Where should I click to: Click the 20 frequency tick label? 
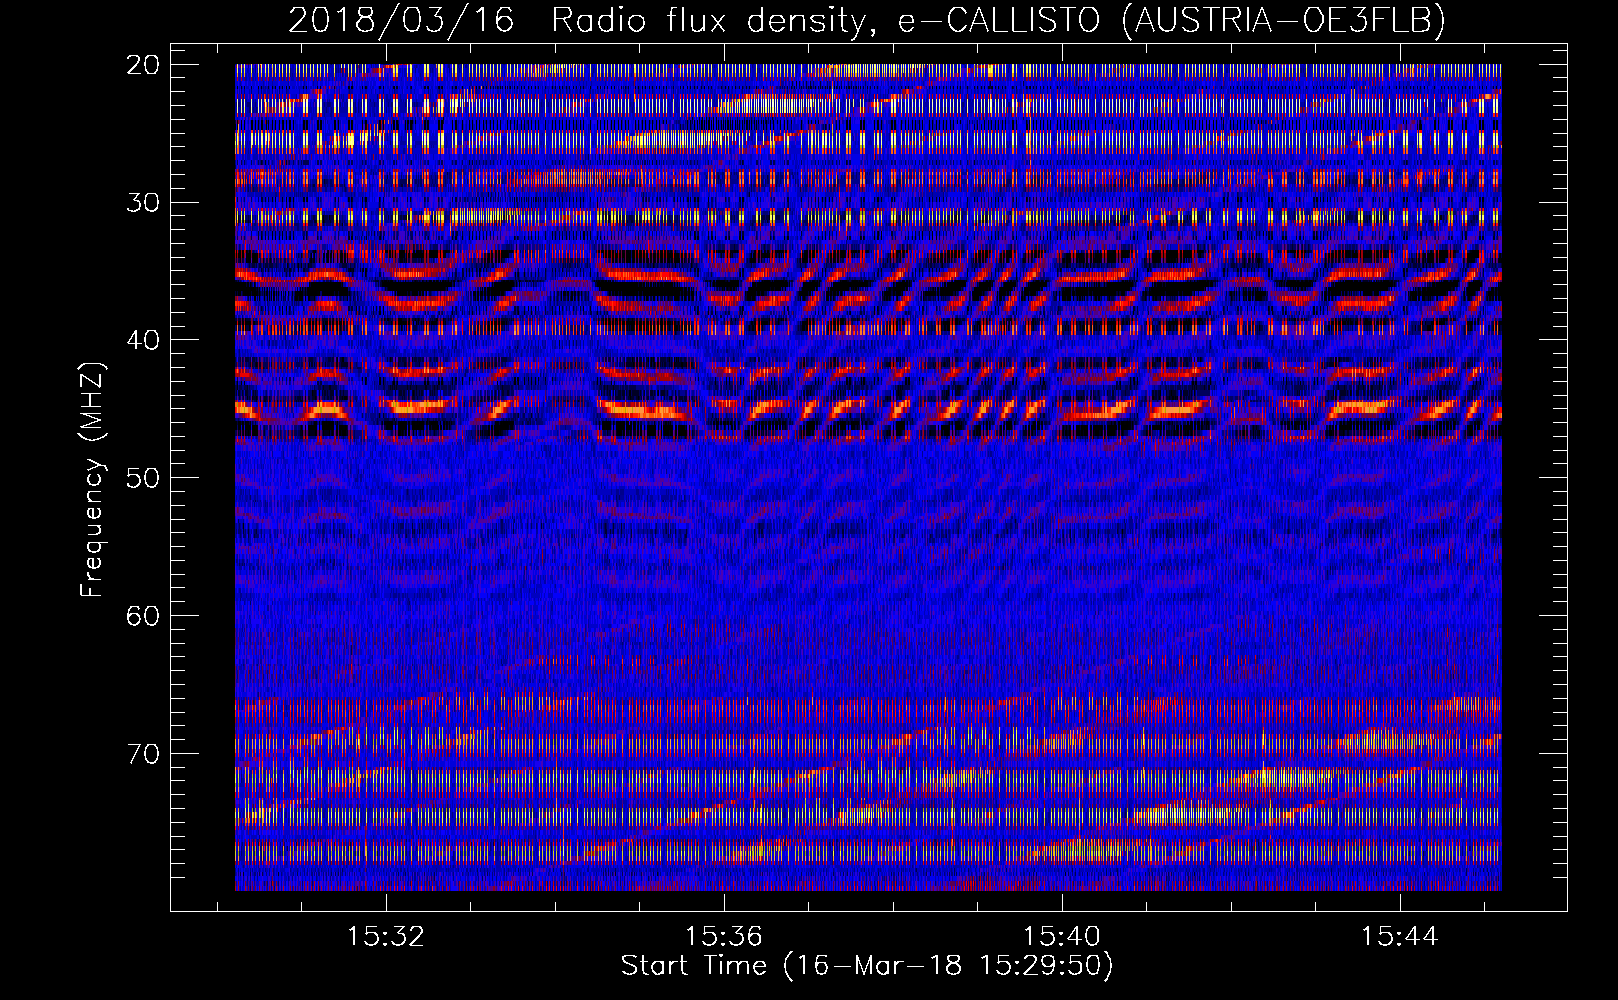coord(144,65)
